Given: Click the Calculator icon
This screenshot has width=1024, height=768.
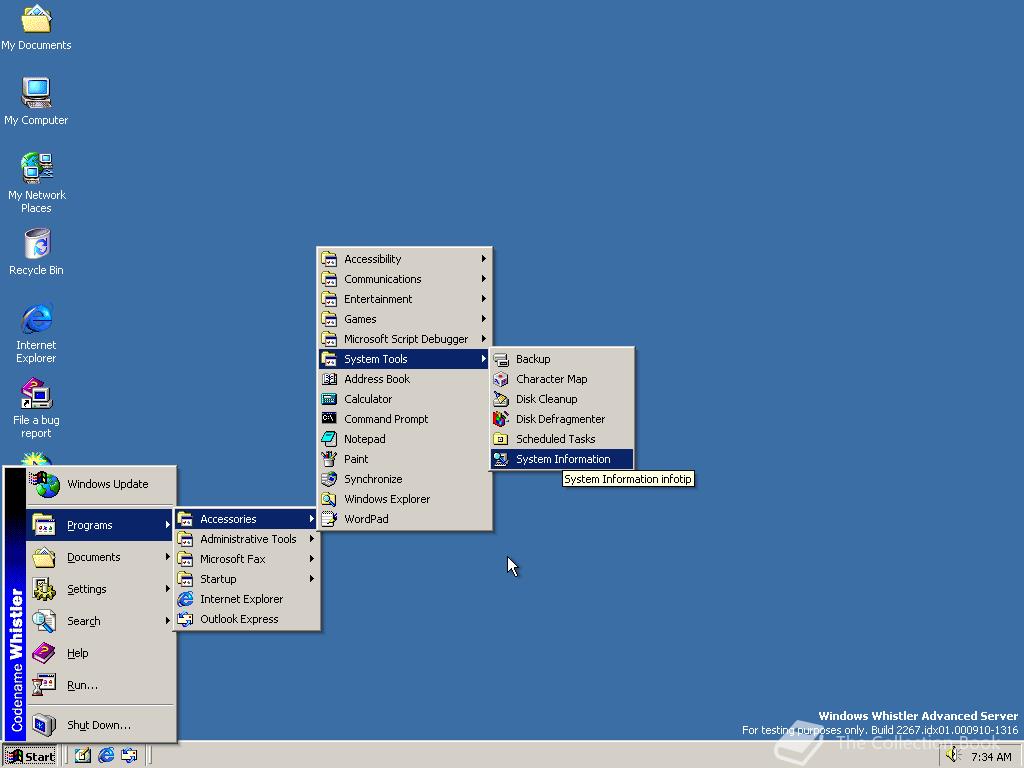Looking at the screenshot, I should point(329,399).
